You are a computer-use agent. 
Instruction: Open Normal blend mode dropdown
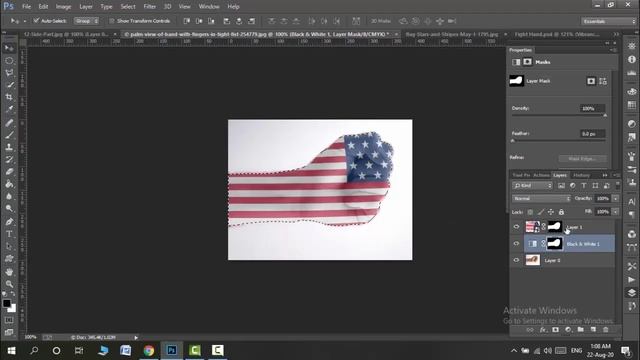pyautogui.click(x=541, y=198)
